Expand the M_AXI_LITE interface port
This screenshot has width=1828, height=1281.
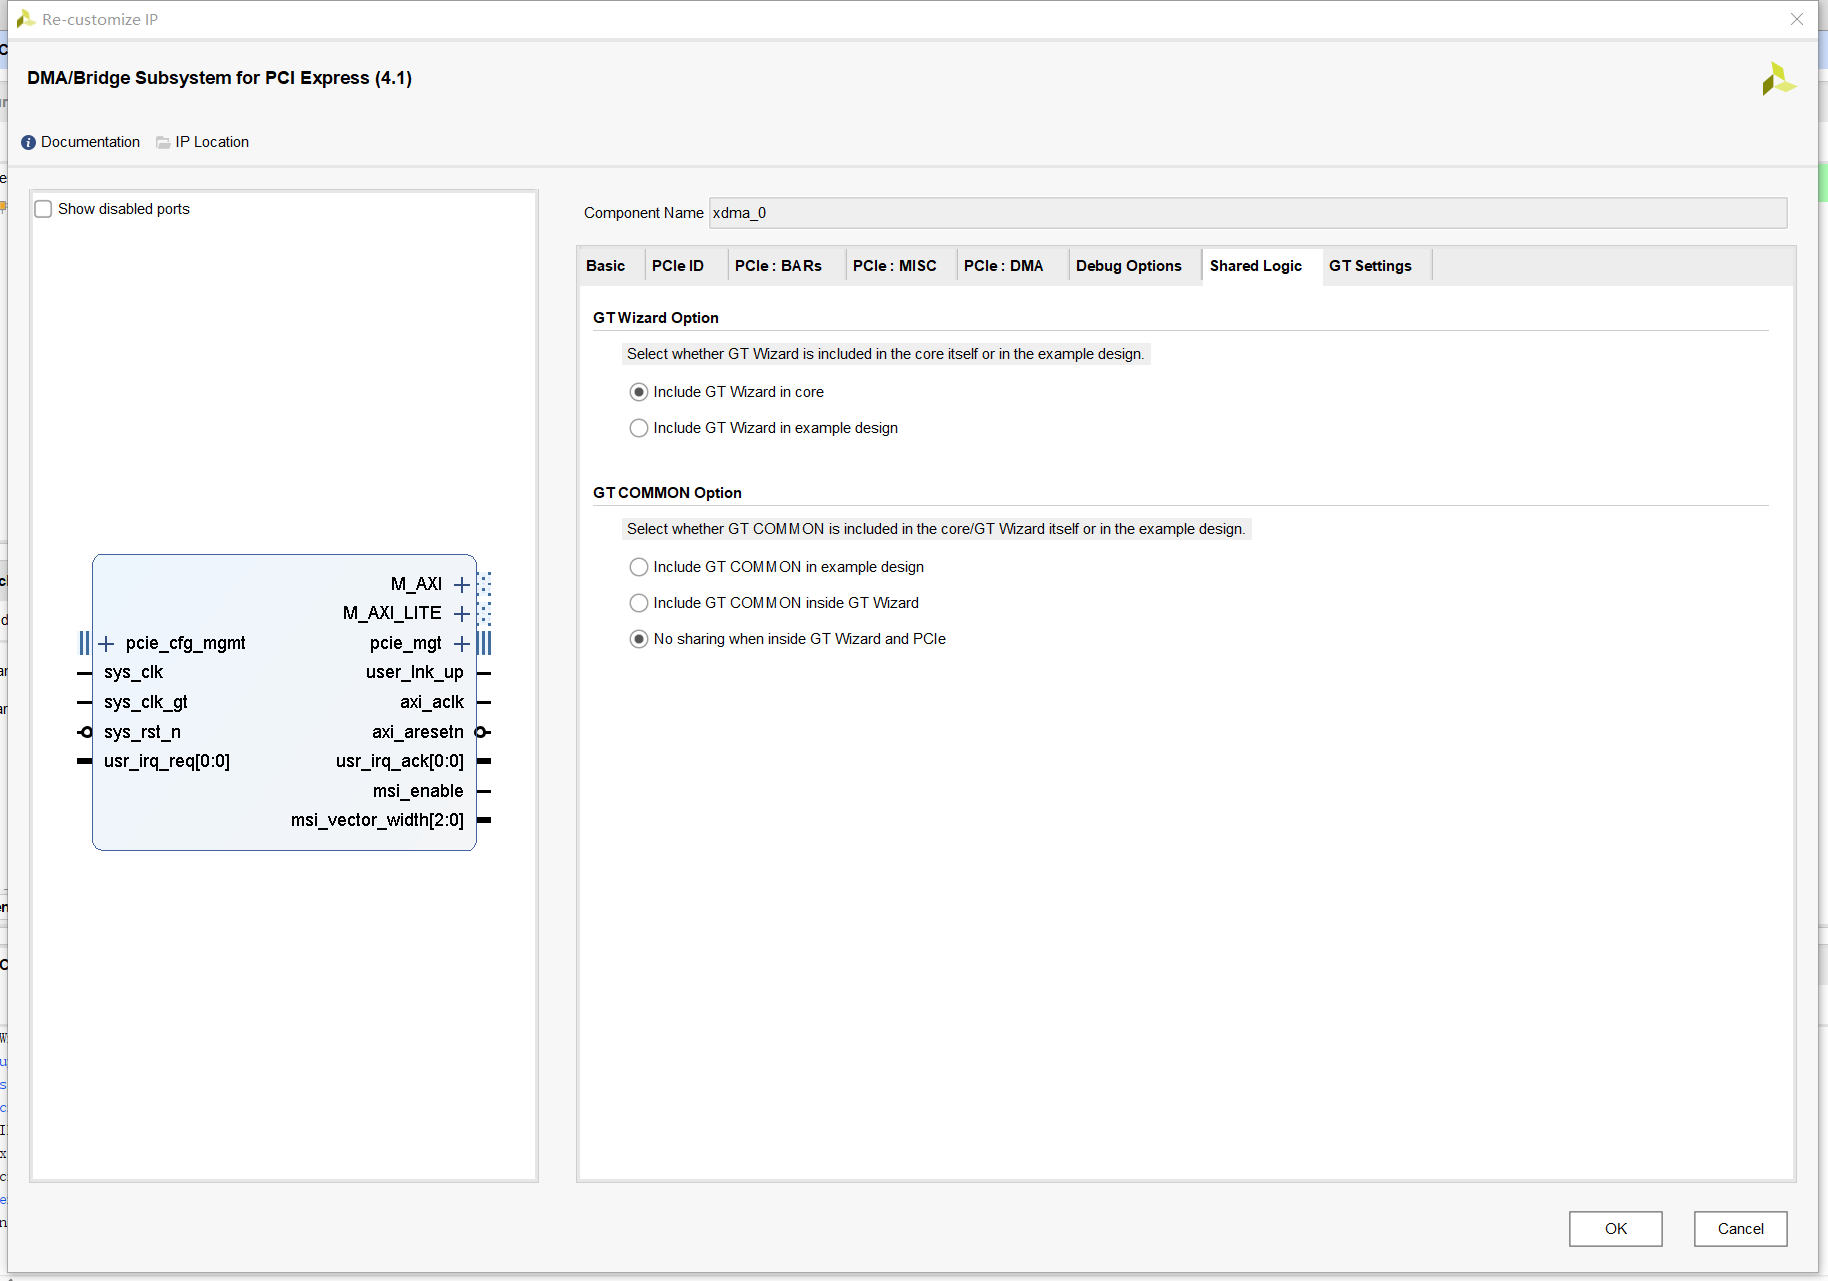pos(461,613)
